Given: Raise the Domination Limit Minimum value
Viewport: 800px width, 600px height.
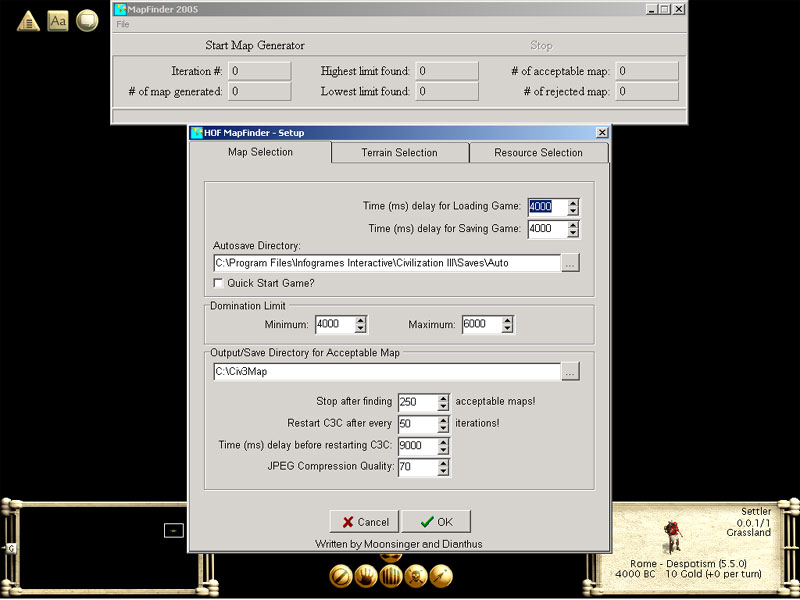Looking at the screenshot, I should 361,320.
